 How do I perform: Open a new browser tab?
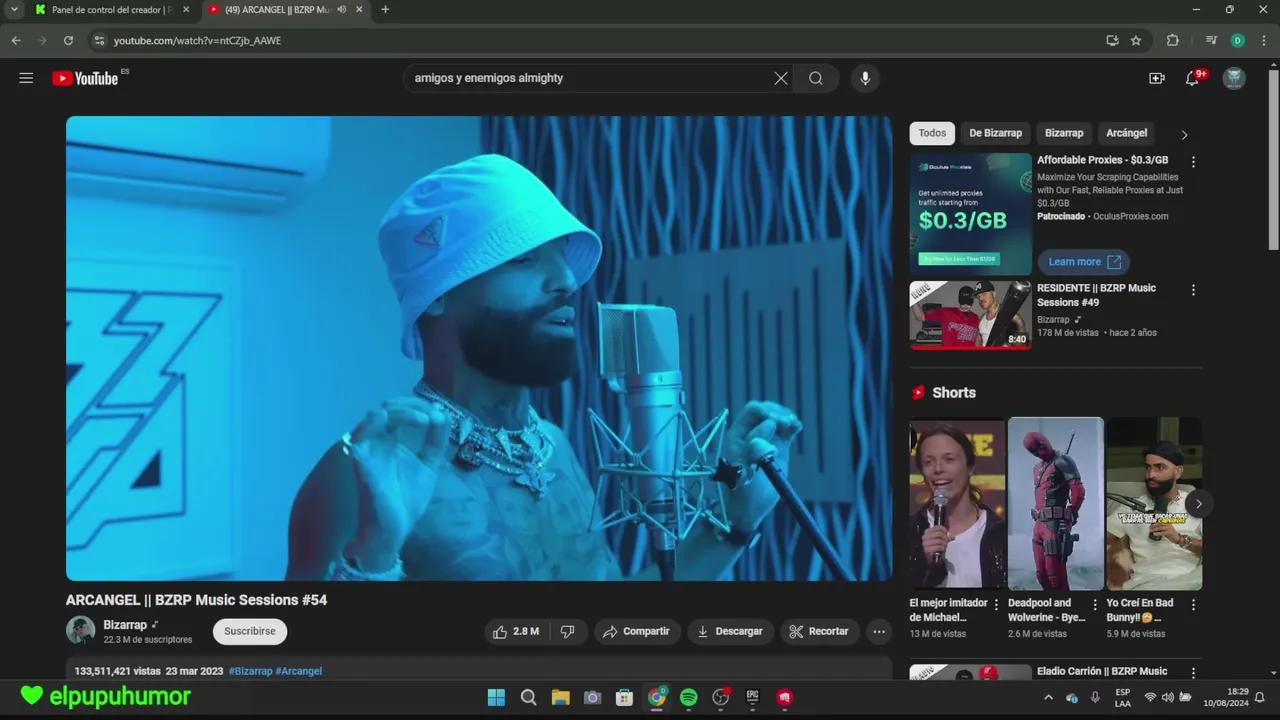385,9
